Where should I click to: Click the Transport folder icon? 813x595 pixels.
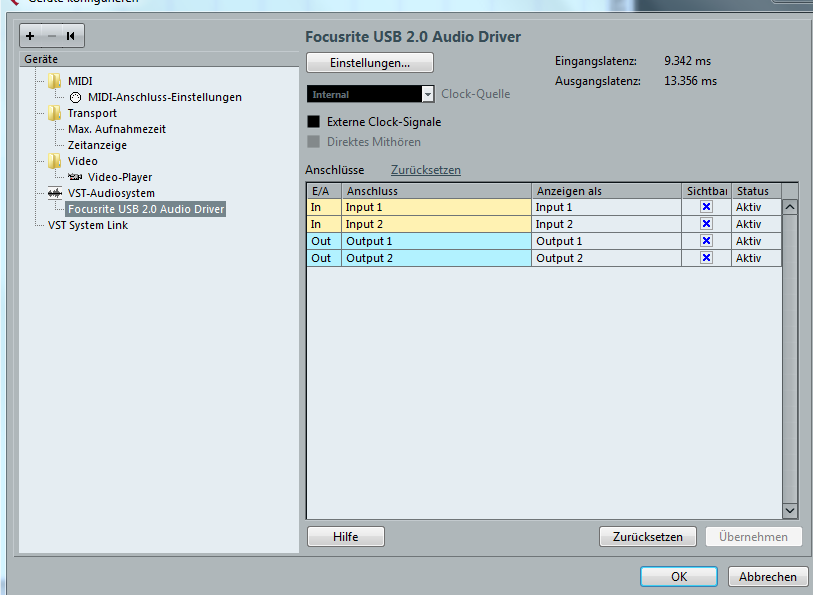coord(54,113)
